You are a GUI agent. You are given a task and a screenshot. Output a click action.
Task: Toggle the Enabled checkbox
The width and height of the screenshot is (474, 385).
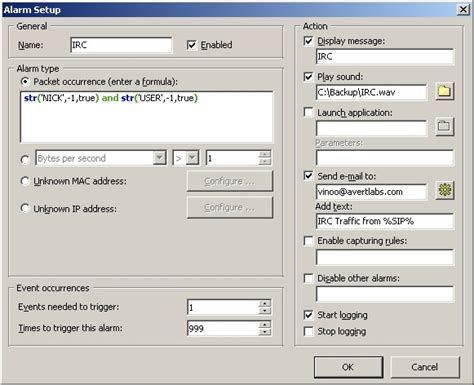click(192, 45)
